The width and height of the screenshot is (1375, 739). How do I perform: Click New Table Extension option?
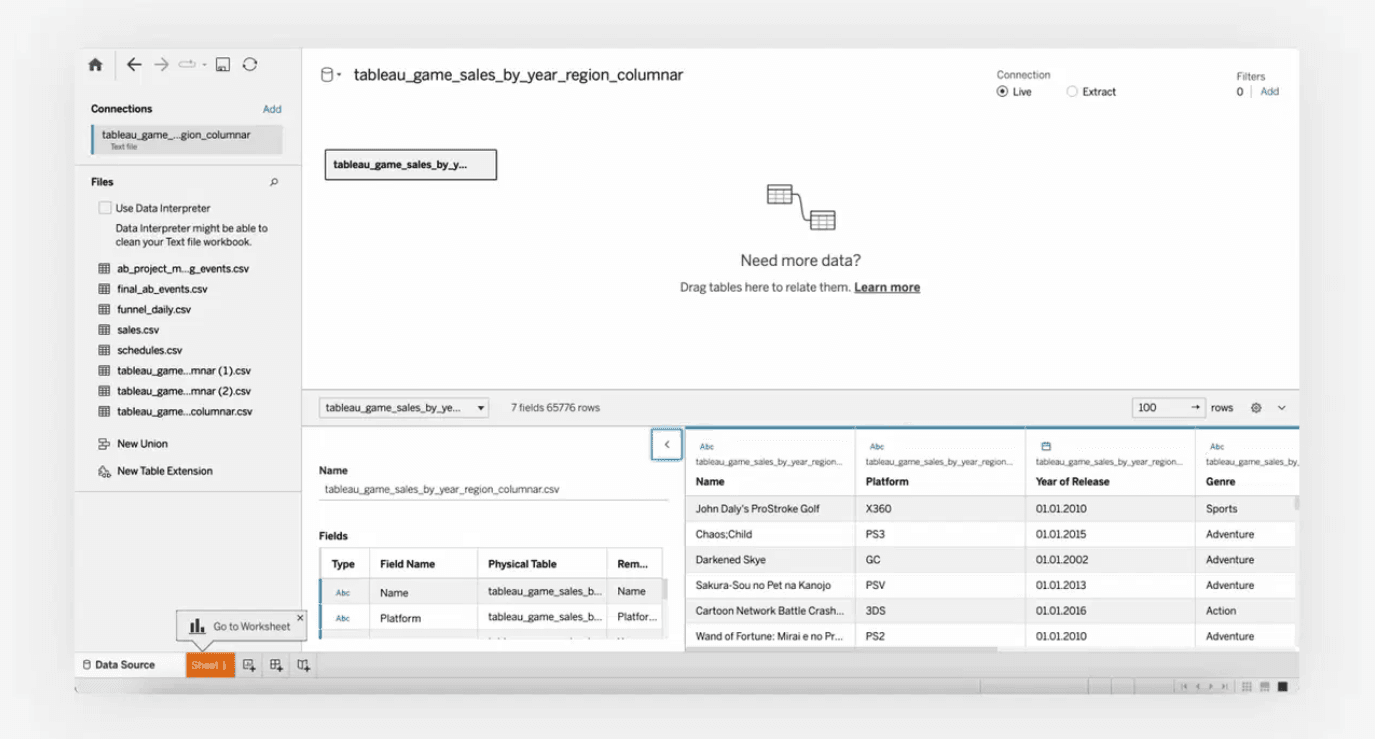pyautogui.click(x=164, y=471)
